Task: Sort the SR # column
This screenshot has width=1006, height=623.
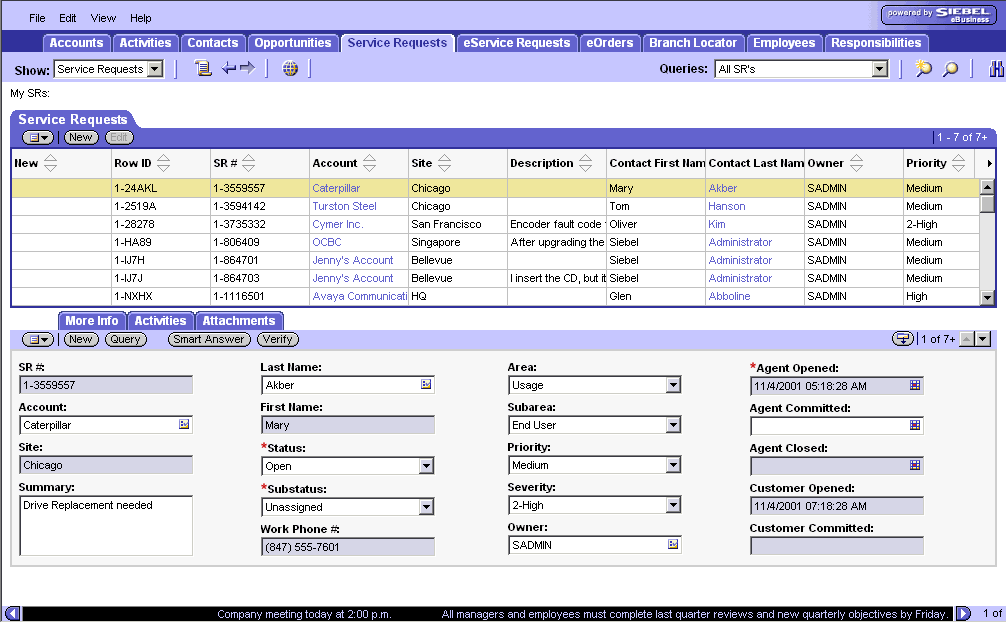Action: click(x=248, y=163)
